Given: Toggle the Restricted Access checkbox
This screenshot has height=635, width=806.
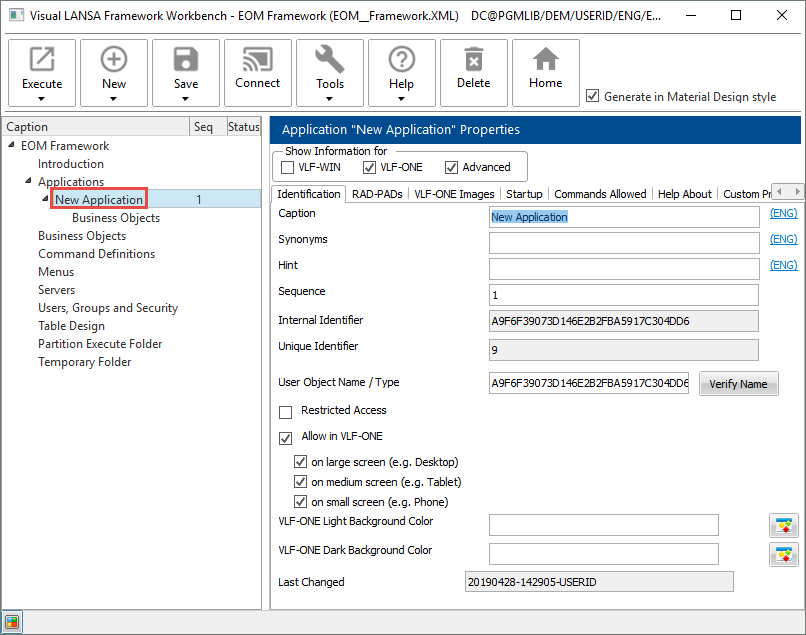Looking at the screenshot, I should pyautogui.click(x=286, y=411).
